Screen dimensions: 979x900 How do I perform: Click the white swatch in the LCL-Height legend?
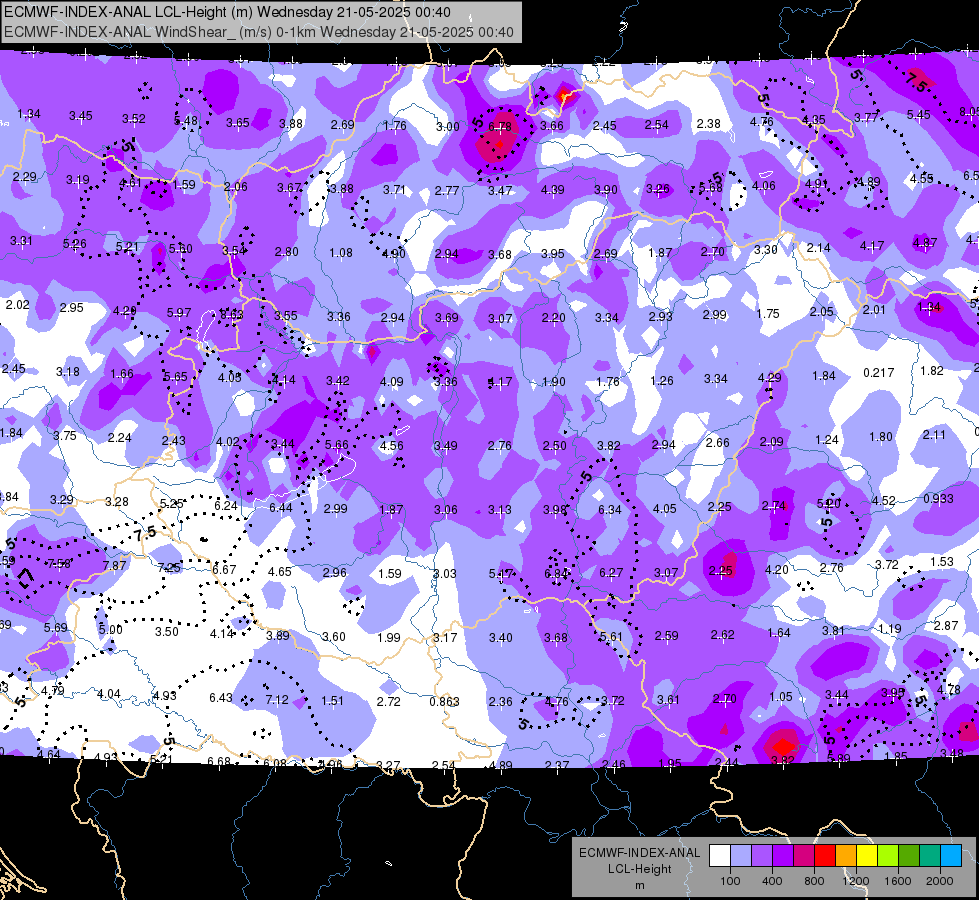click(720, 856)
